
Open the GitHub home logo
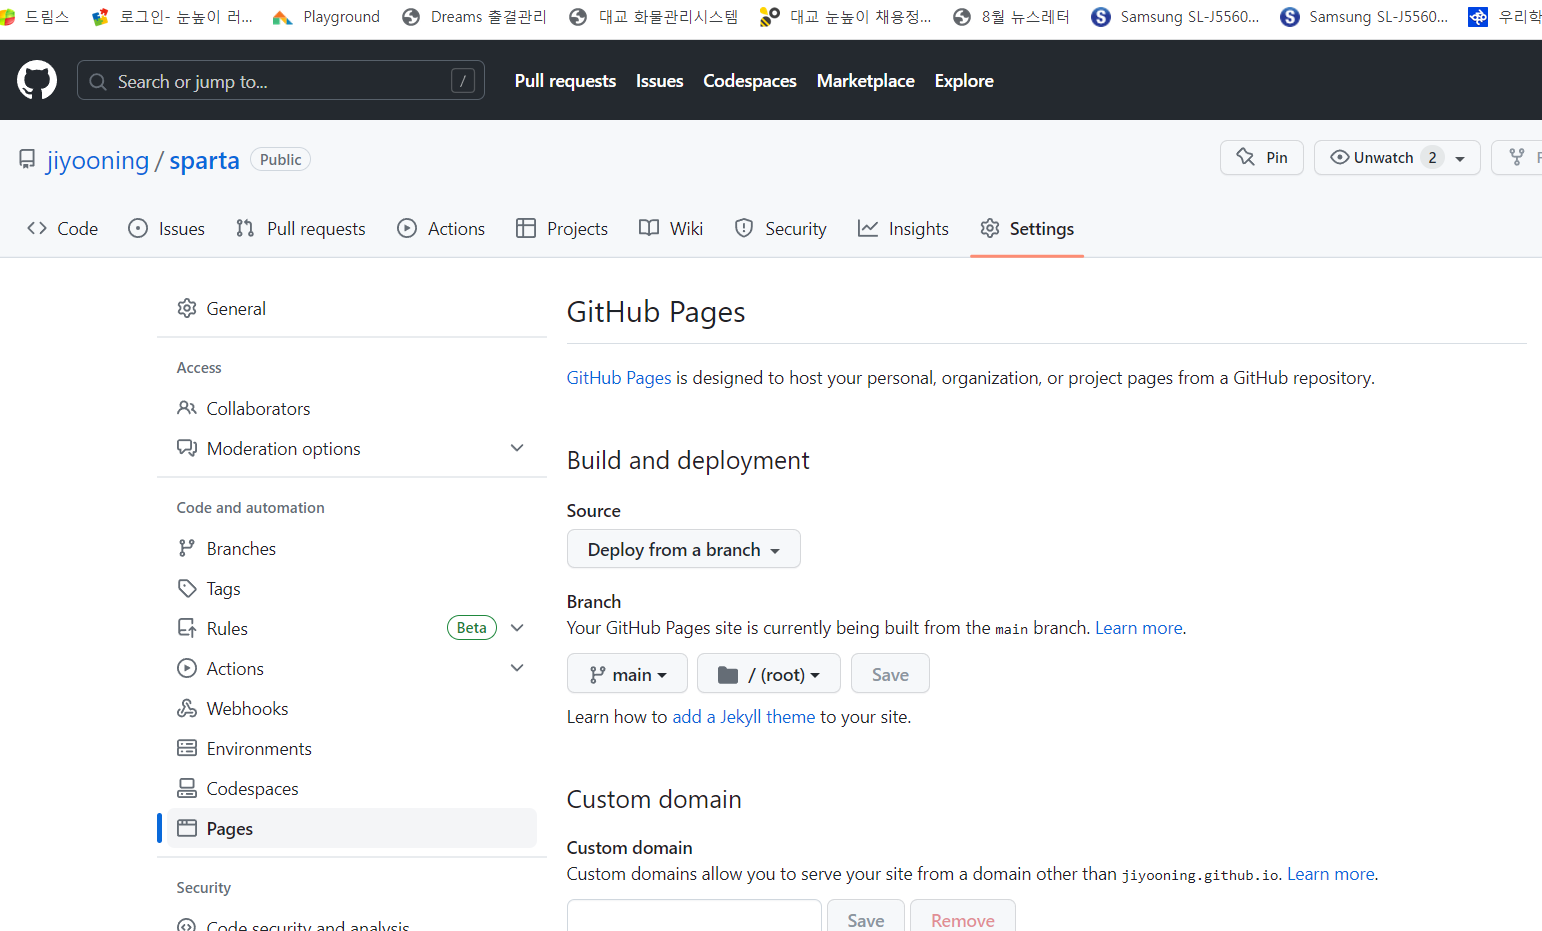pyautogui.click(x=37, y=80)
